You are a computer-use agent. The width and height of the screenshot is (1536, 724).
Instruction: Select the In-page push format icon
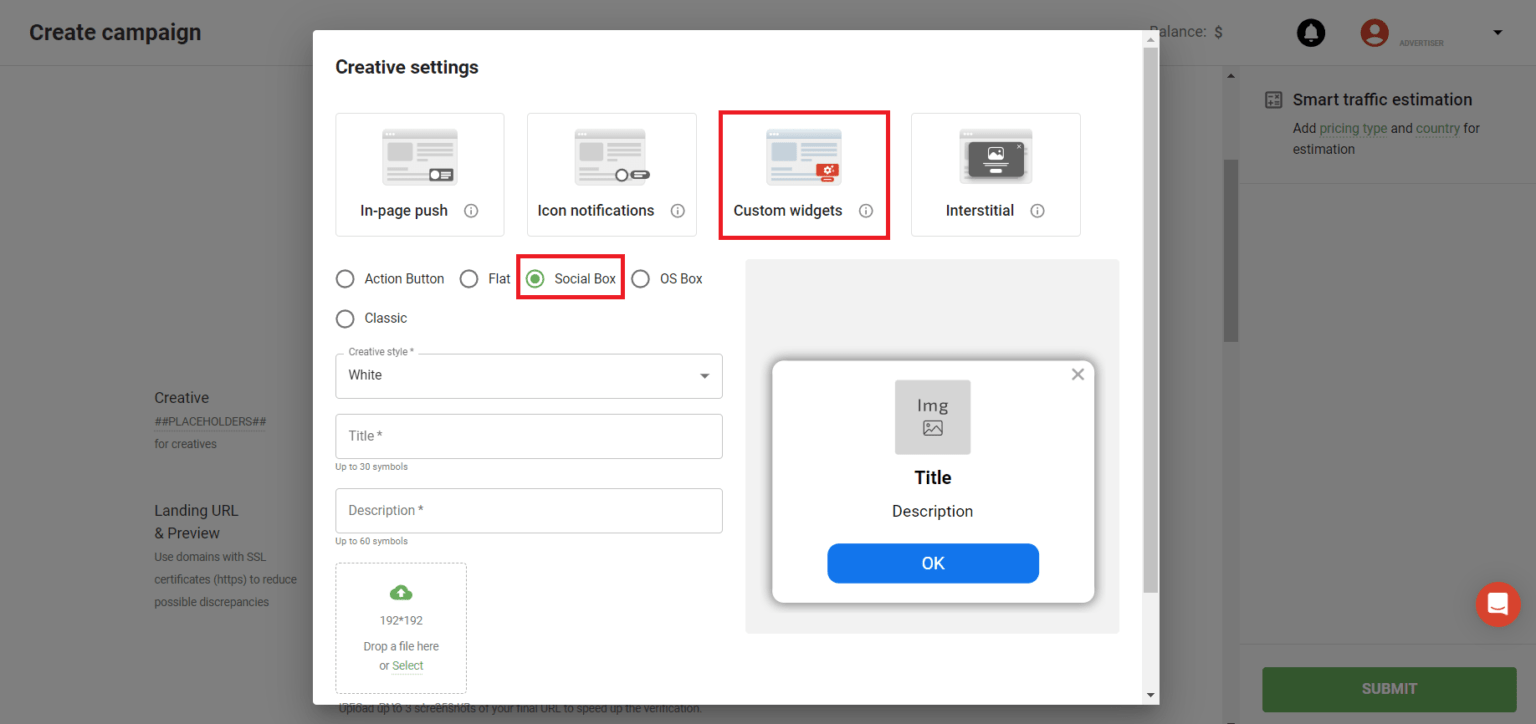point(419,156)
